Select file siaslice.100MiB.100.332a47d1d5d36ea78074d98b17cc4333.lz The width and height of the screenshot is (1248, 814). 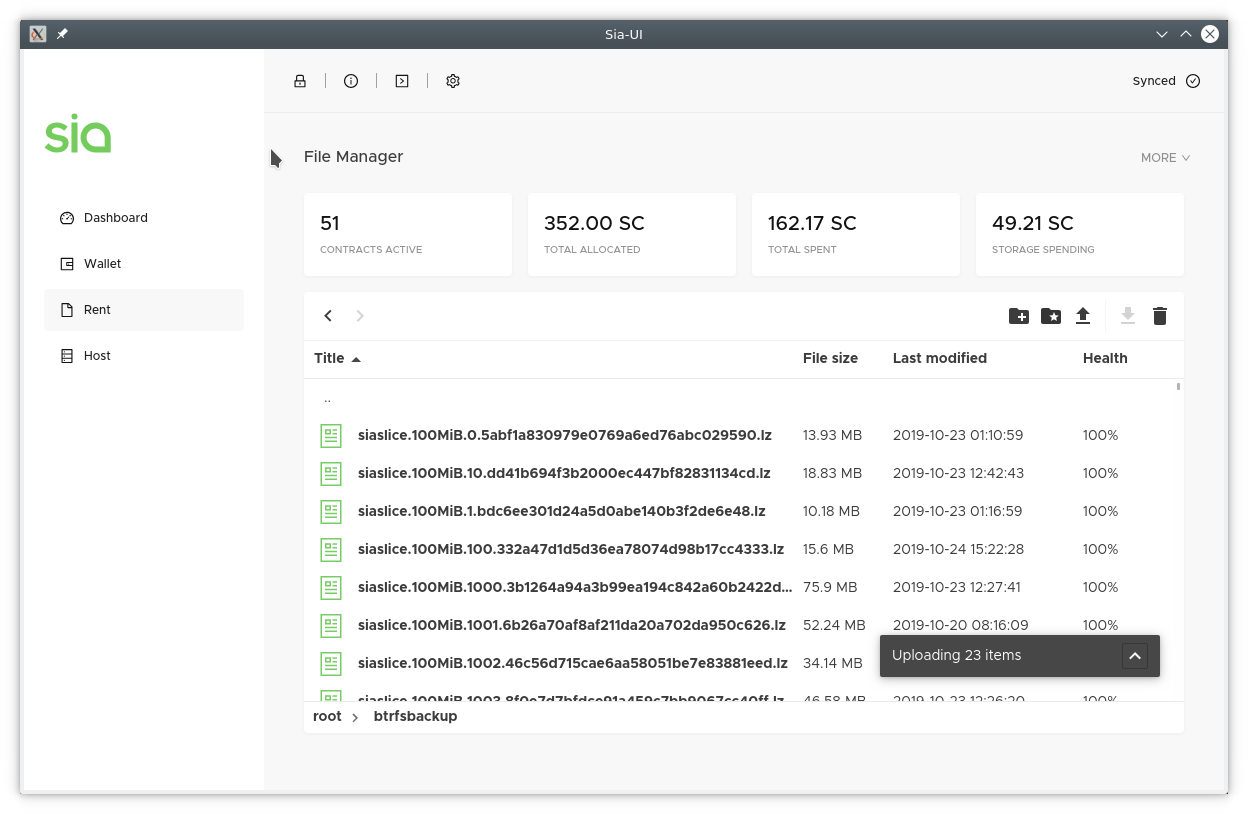[x=571, y=549]
